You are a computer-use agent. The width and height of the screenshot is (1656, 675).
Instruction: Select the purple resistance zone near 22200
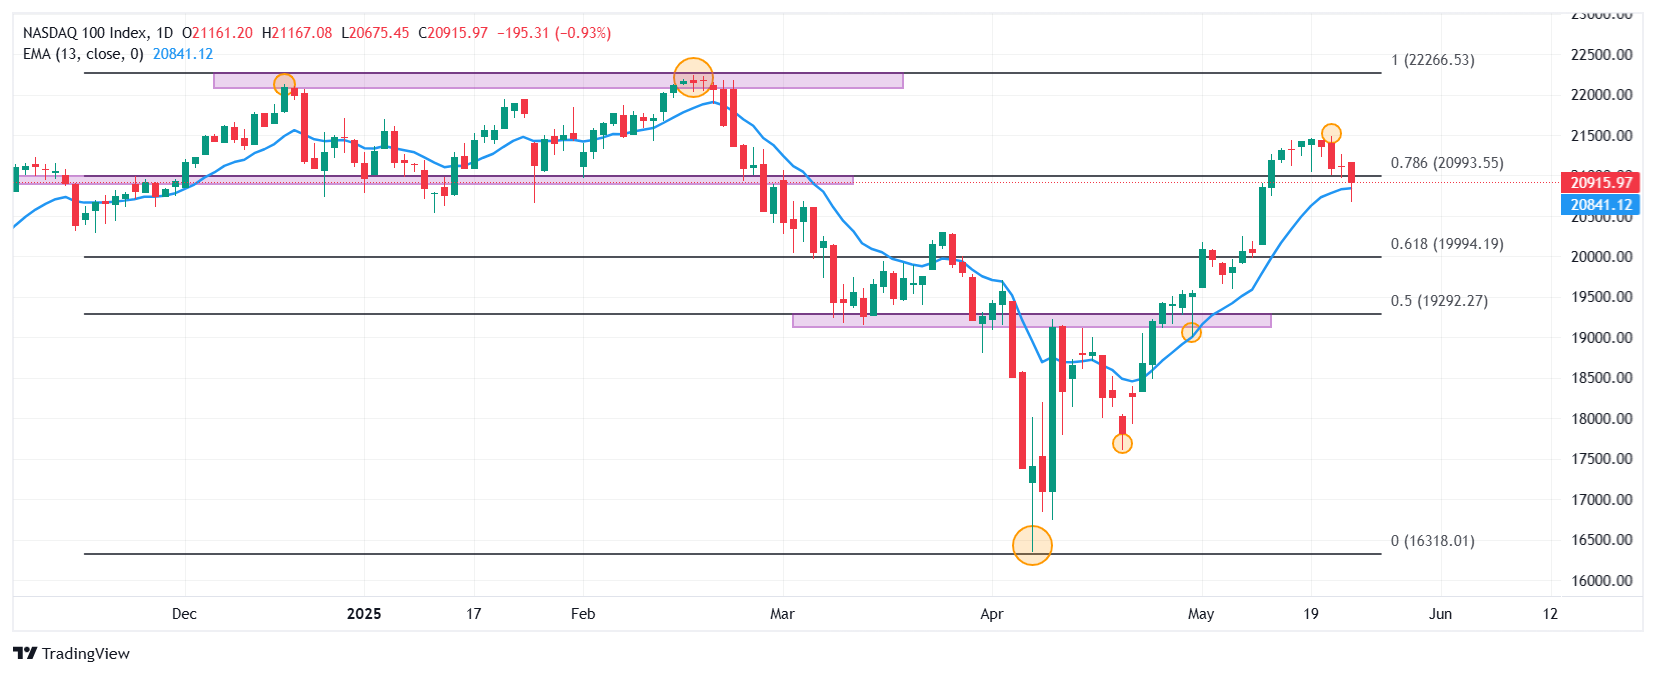coord(558,81)
